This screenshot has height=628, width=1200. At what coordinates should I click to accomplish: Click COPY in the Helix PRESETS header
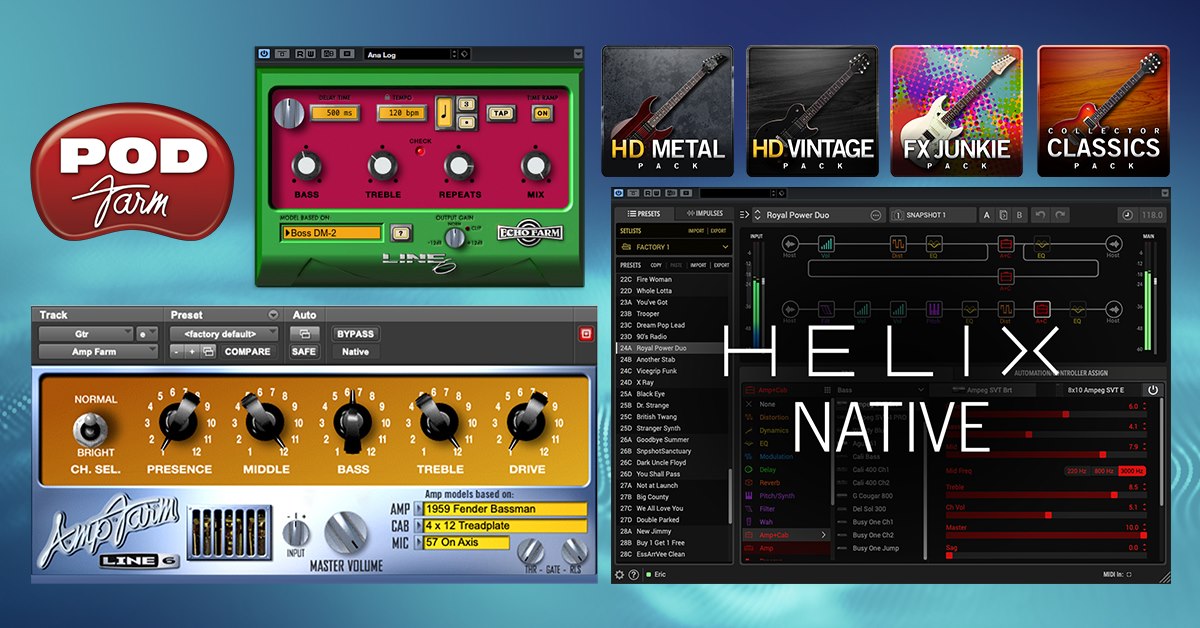[x=656, y=265]
